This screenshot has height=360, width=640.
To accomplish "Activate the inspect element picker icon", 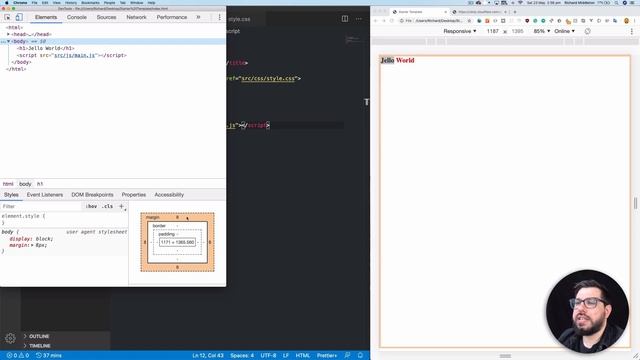I will [x=7, y=17].
